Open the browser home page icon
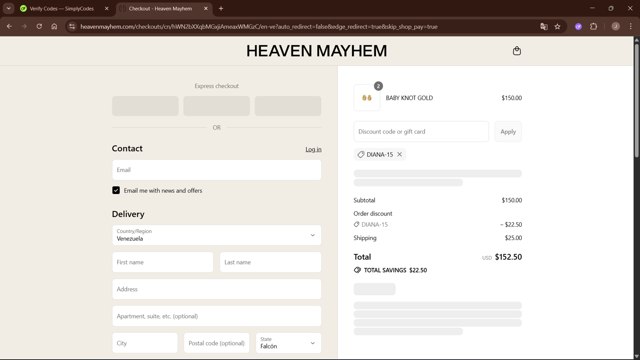Viewport: 640px width, 360px height. (54, 27)
